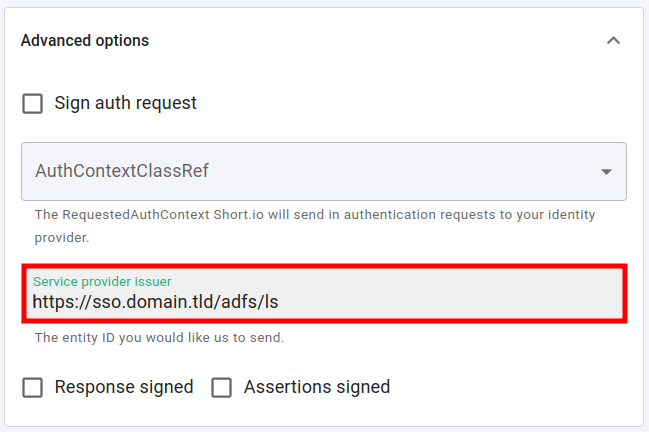Tick the Response signed checkbox
The height and width of the screenshot is (432, 649).
33,387
